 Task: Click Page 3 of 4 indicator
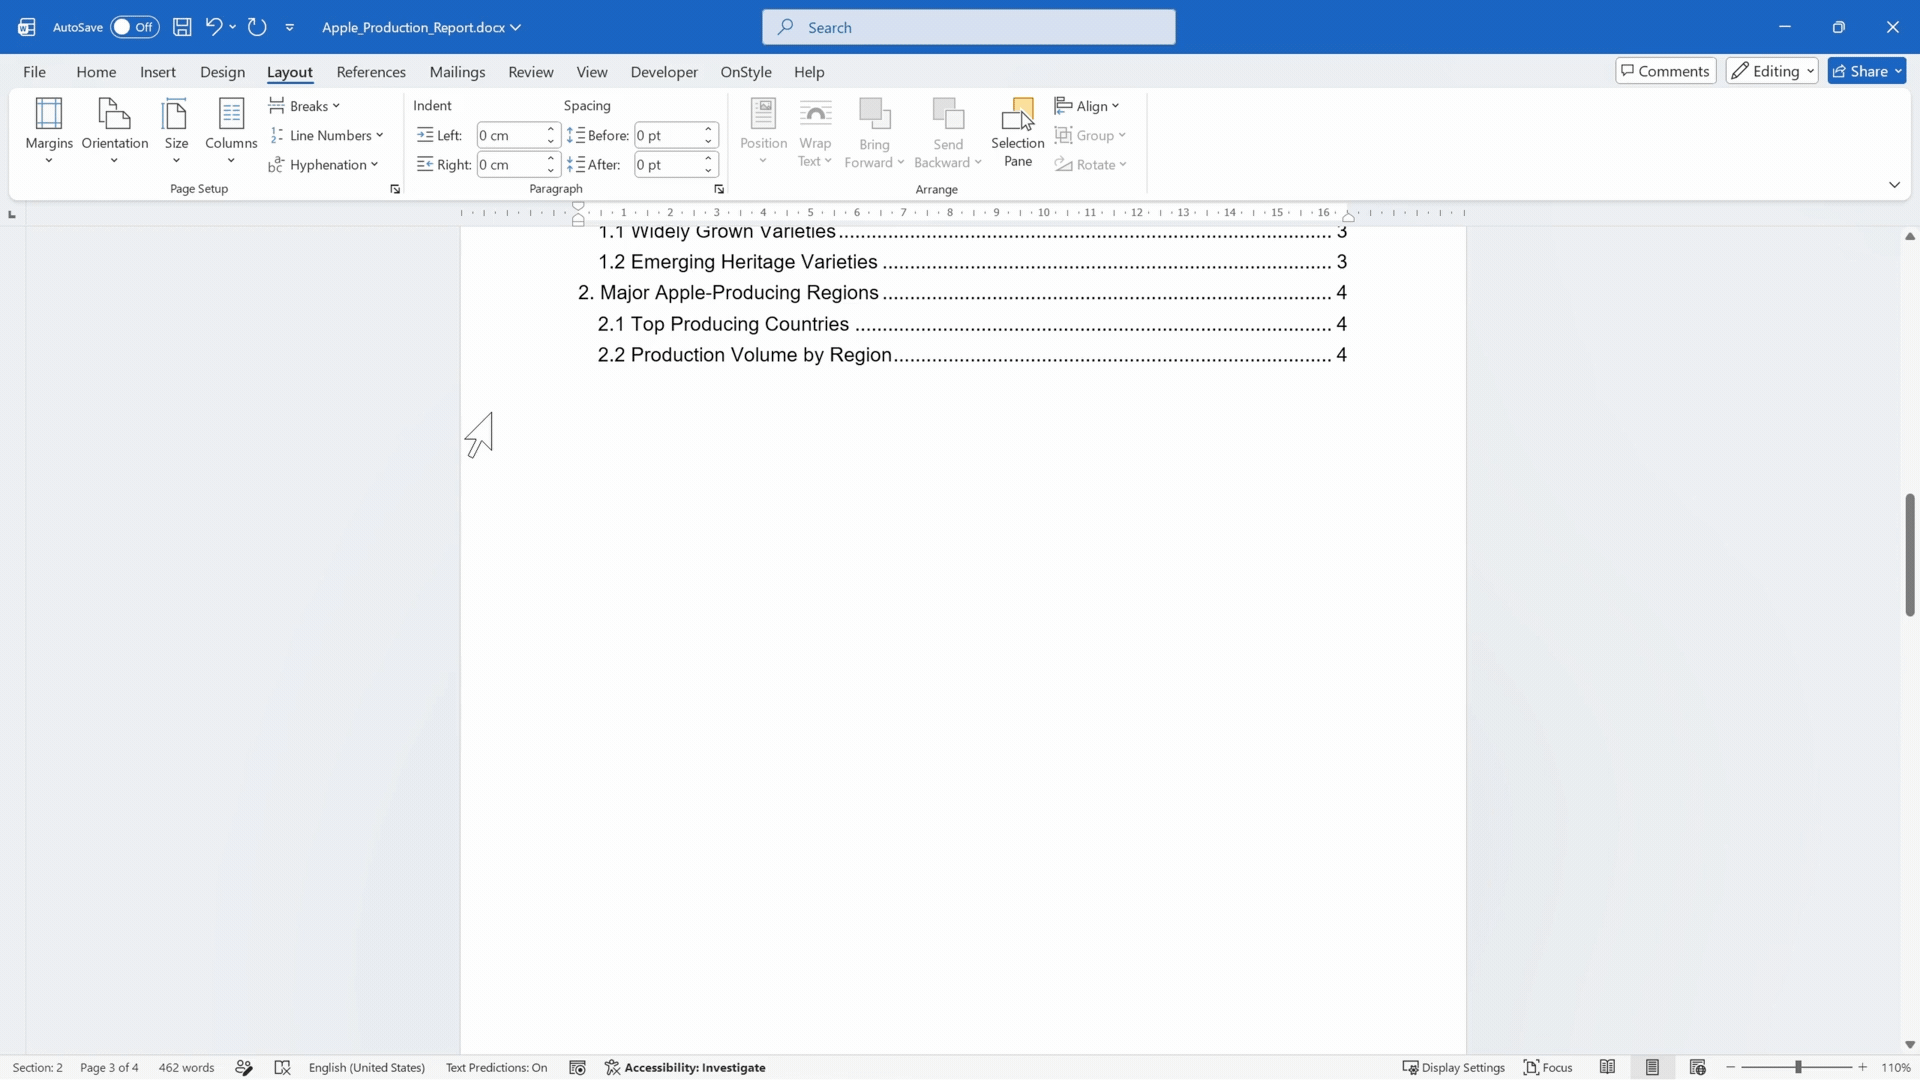[x=109, y=1067]
